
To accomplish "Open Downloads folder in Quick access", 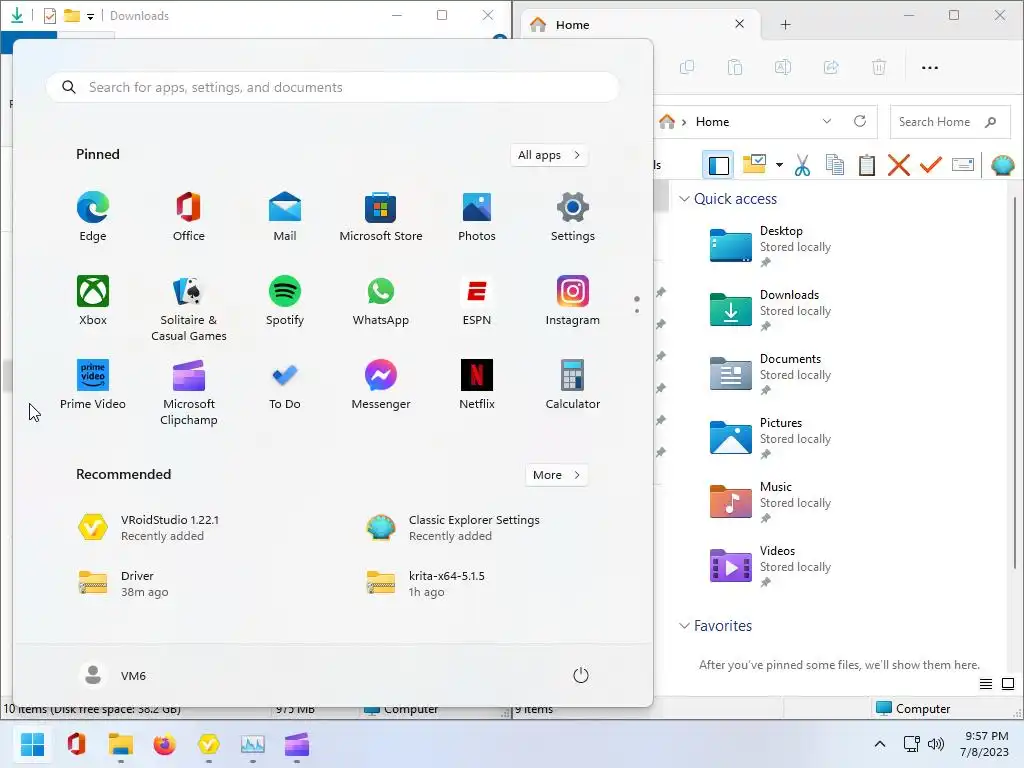I will (771, 310).
